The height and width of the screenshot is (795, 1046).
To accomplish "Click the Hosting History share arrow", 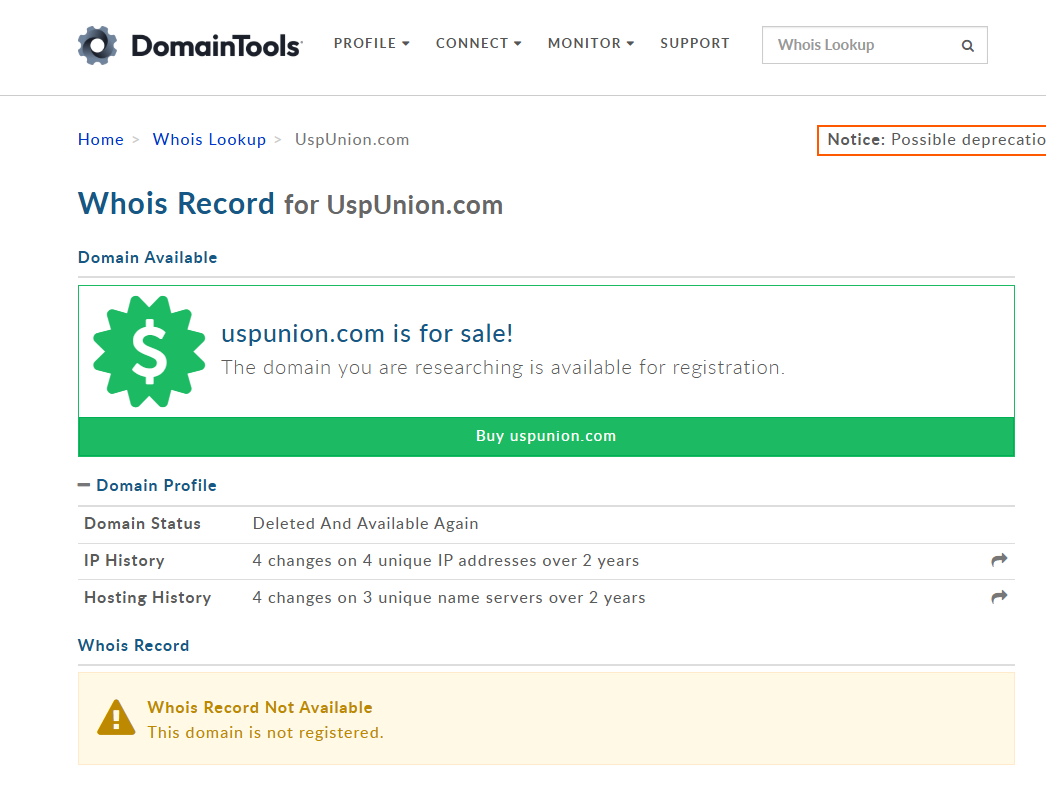I will coord(999,597).
